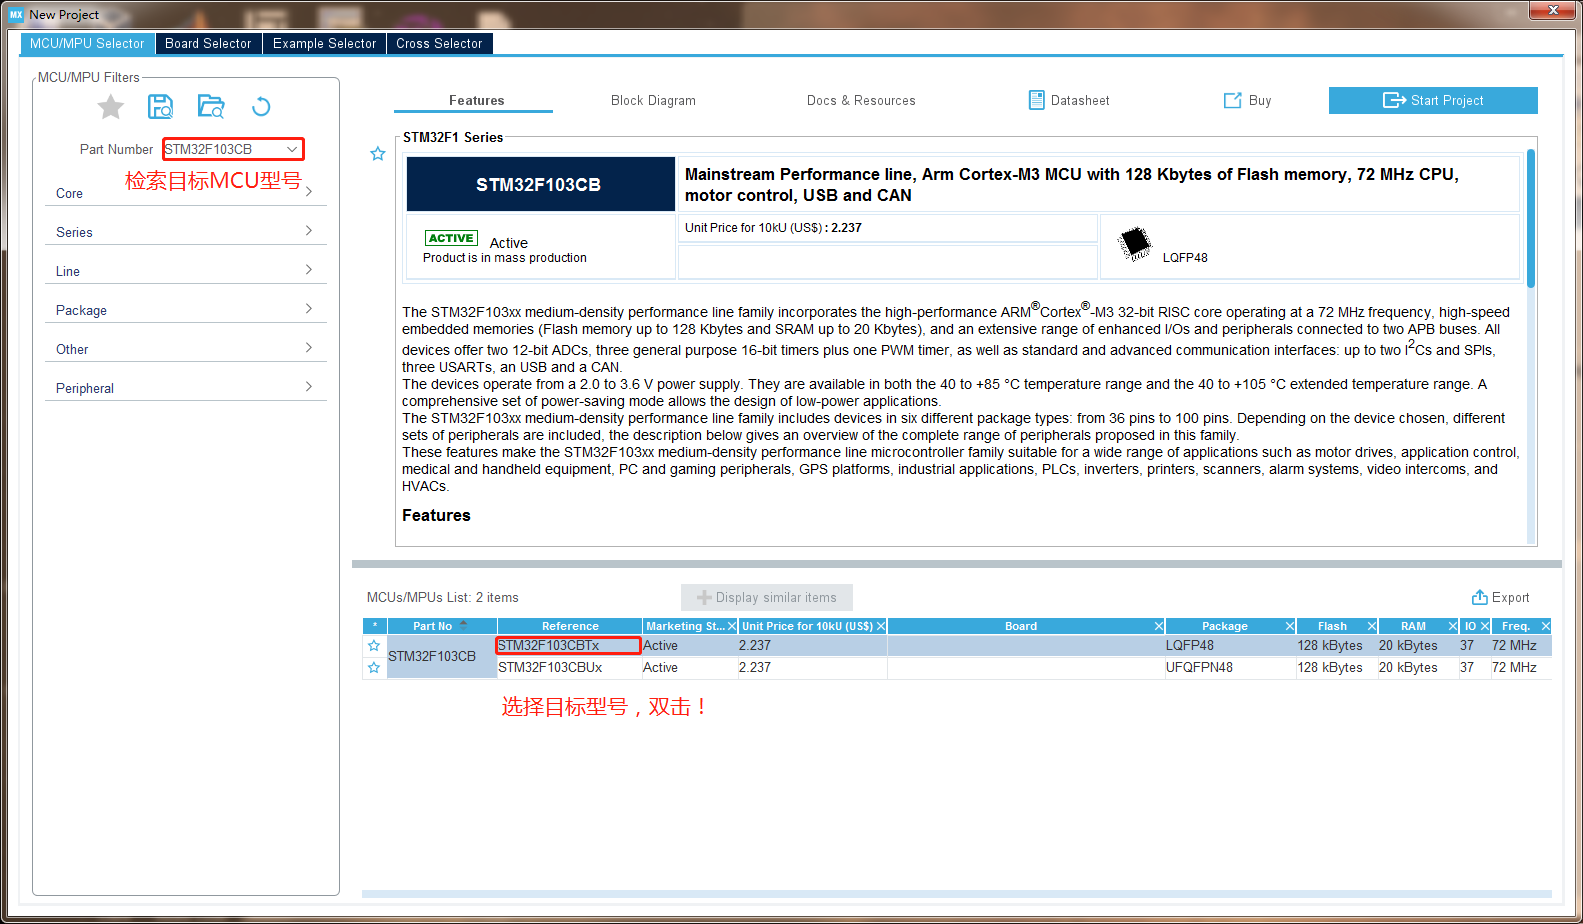Open the Features tab
Screen dimensions: 1583x924
476,100
